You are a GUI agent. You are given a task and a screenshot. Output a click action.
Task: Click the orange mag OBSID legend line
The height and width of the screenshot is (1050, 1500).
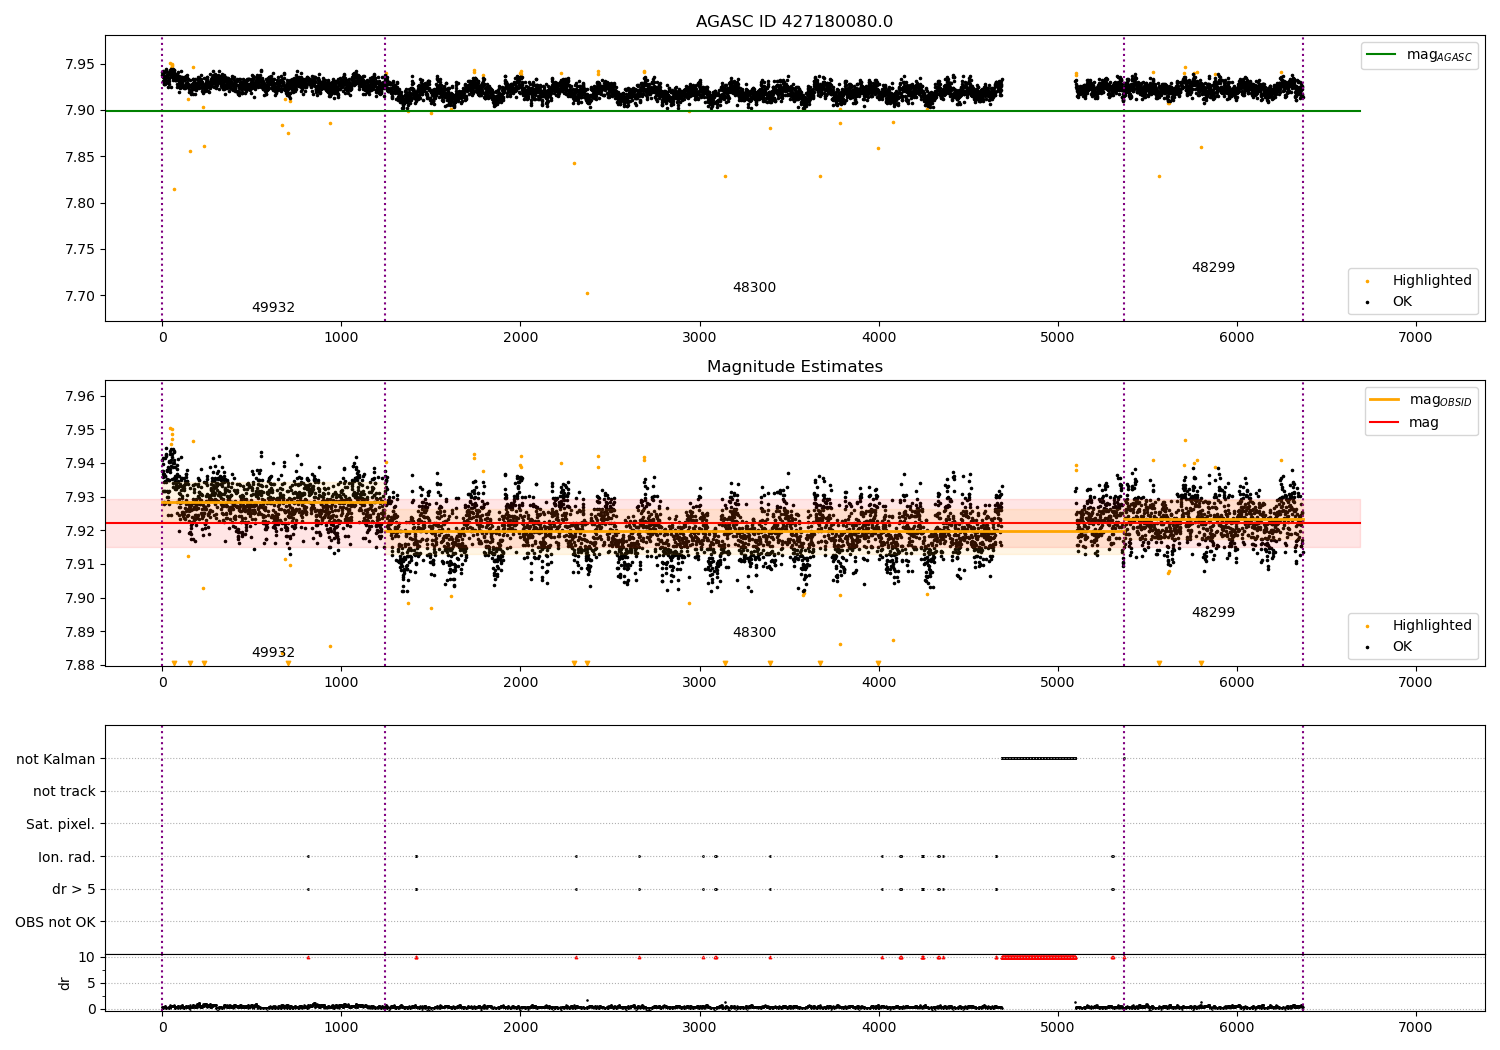coord(1385,400)
